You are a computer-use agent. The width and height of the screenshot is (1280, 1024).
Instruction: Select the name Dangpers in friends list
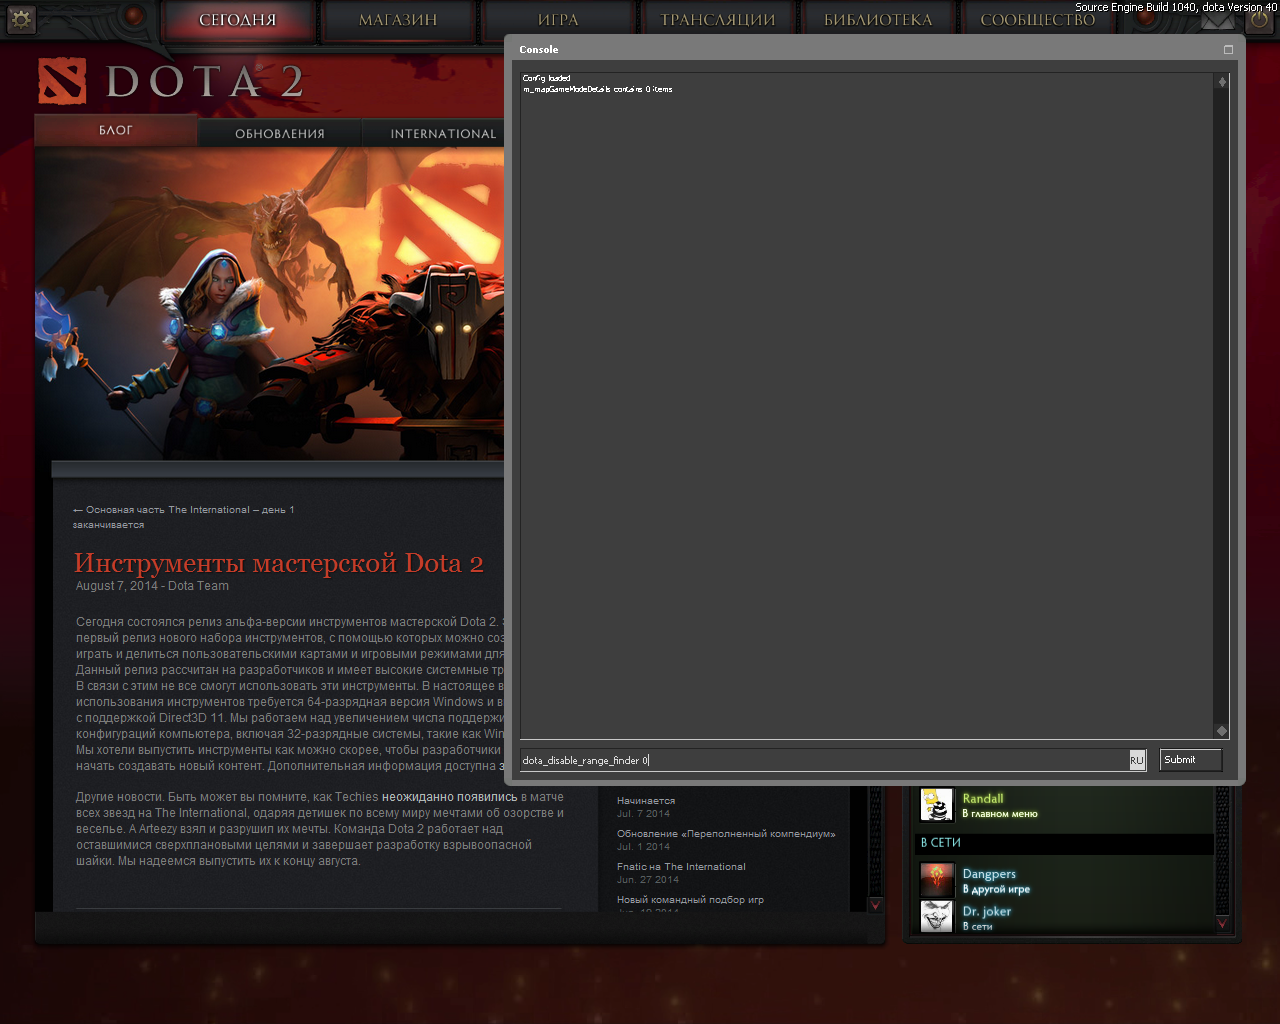pyautogui.click(x=989, y=874)
